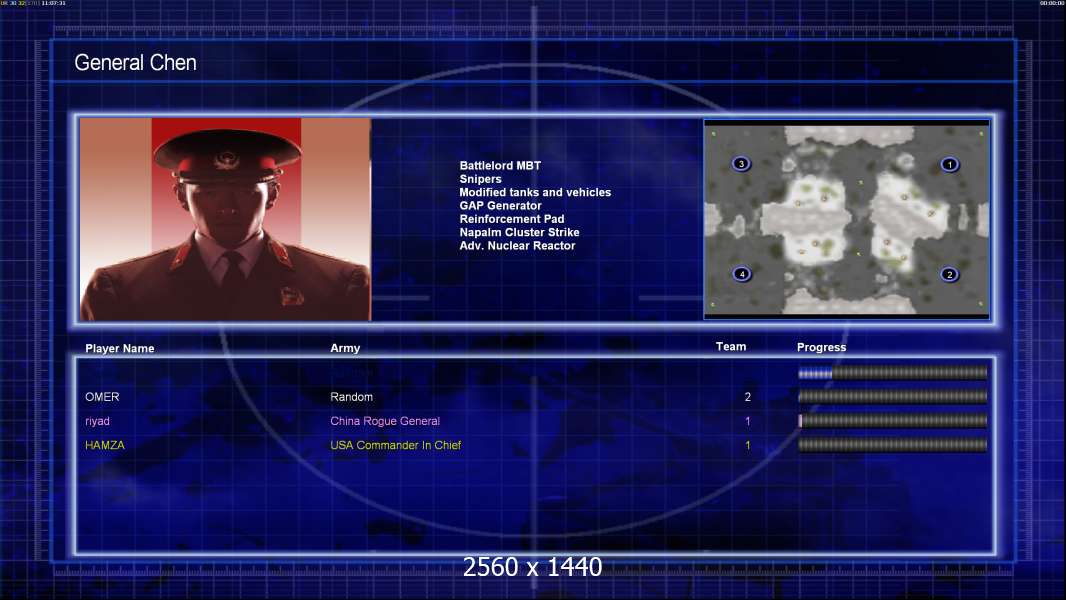Screen dimensions: 1066x600
Task: Click the "Team" column header
Action: [731, 347]
